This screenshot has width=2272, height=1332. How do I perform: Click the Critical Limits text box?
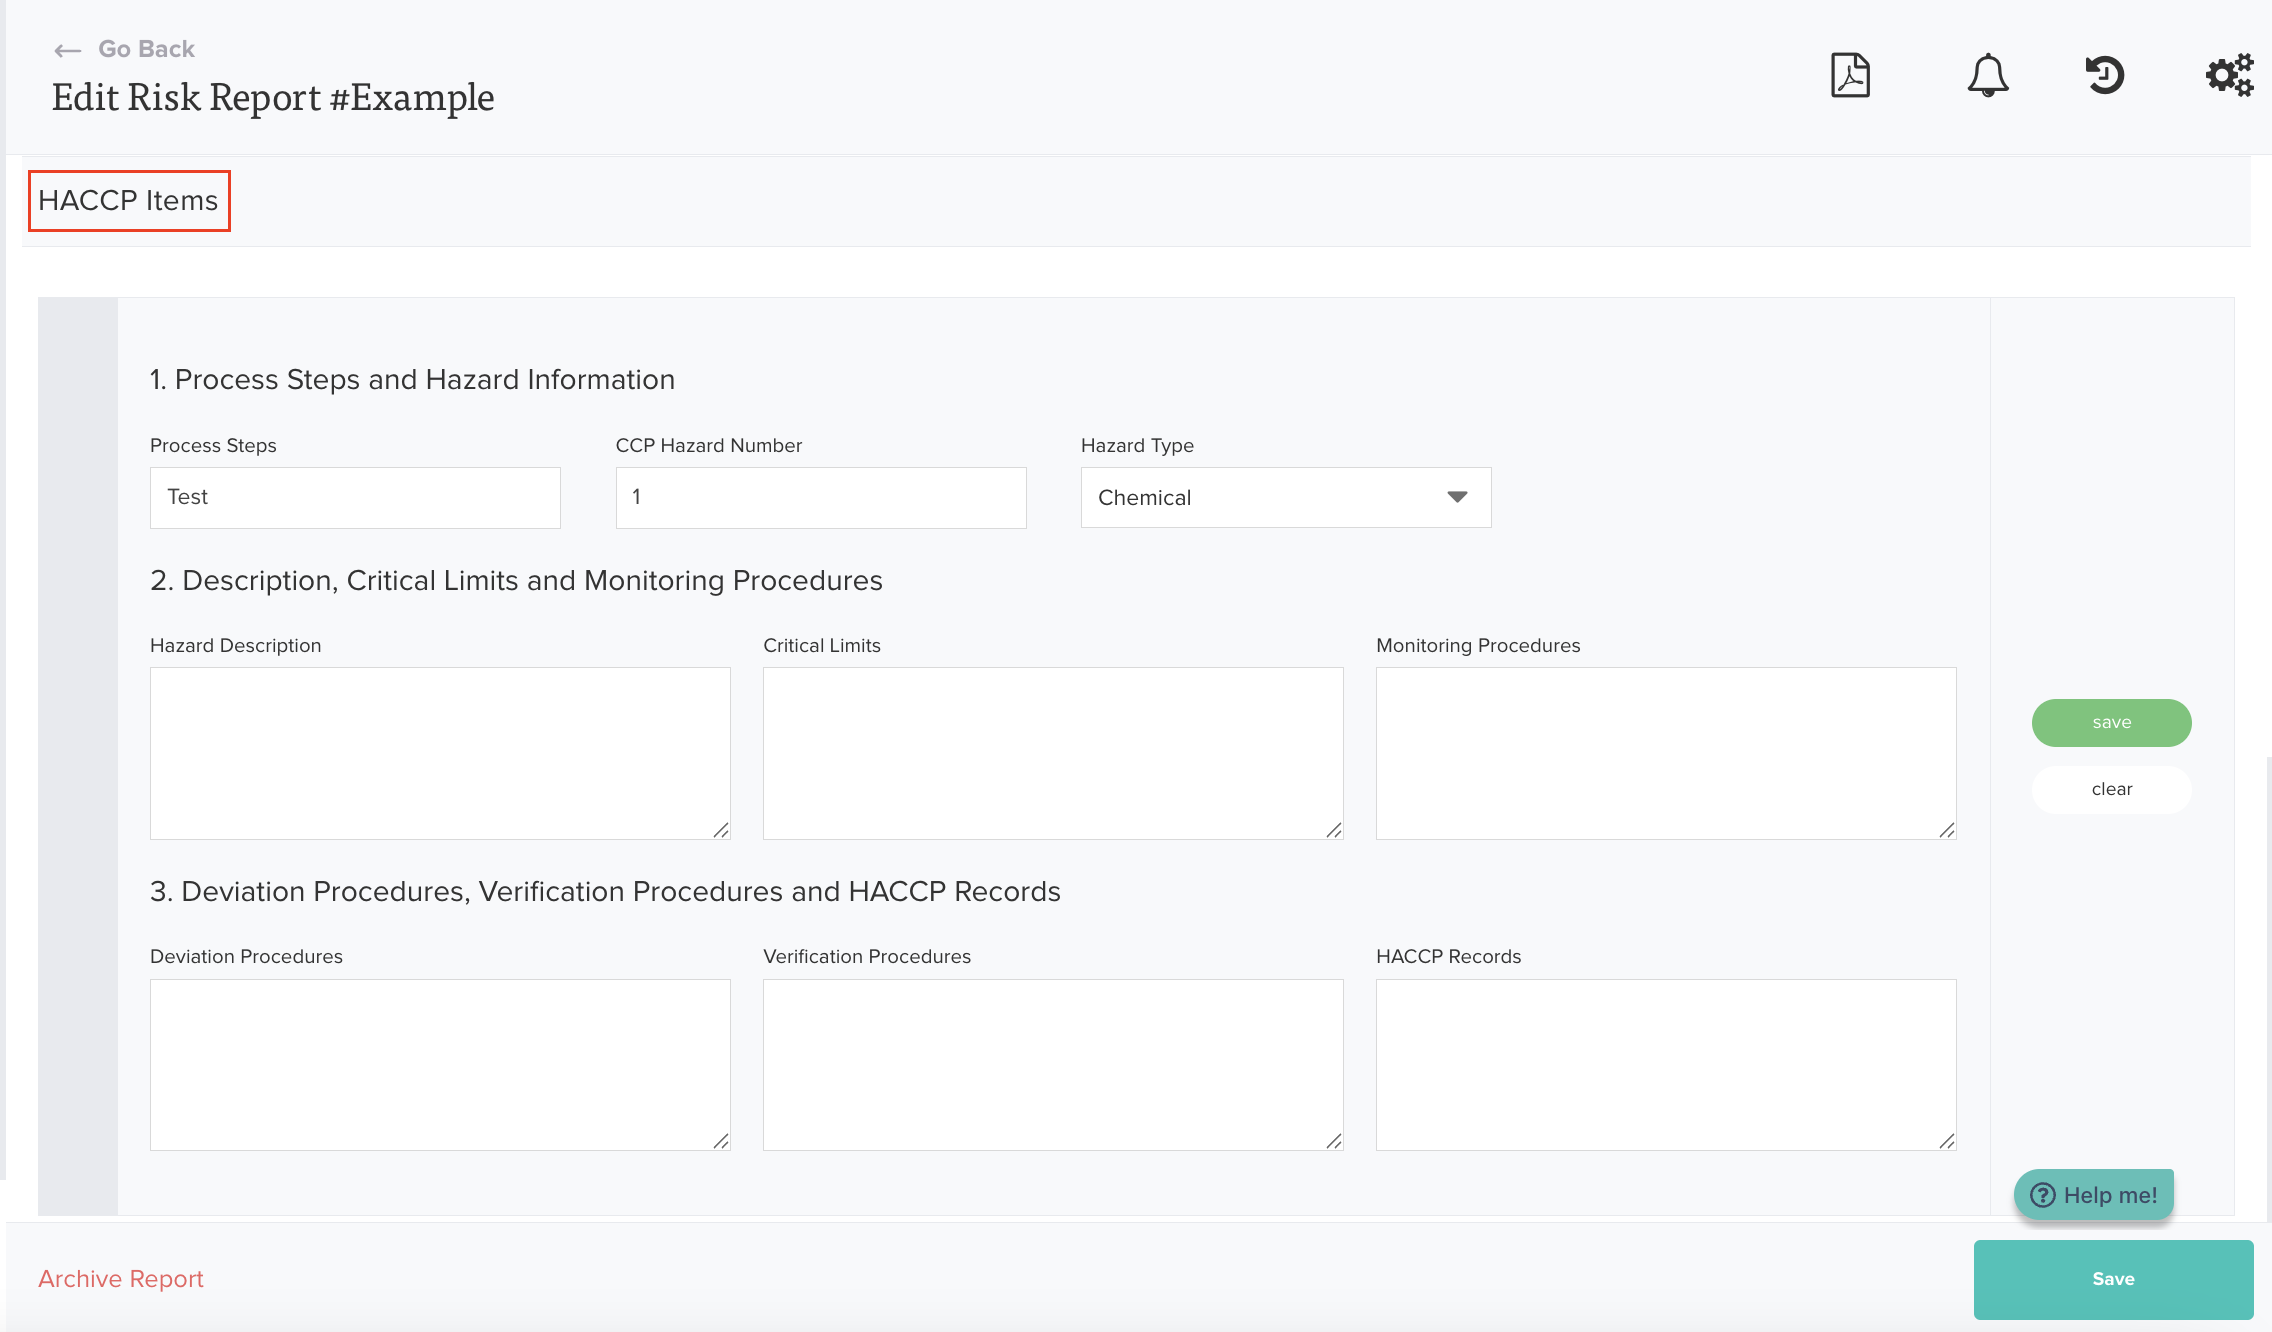coord(1052,752)
